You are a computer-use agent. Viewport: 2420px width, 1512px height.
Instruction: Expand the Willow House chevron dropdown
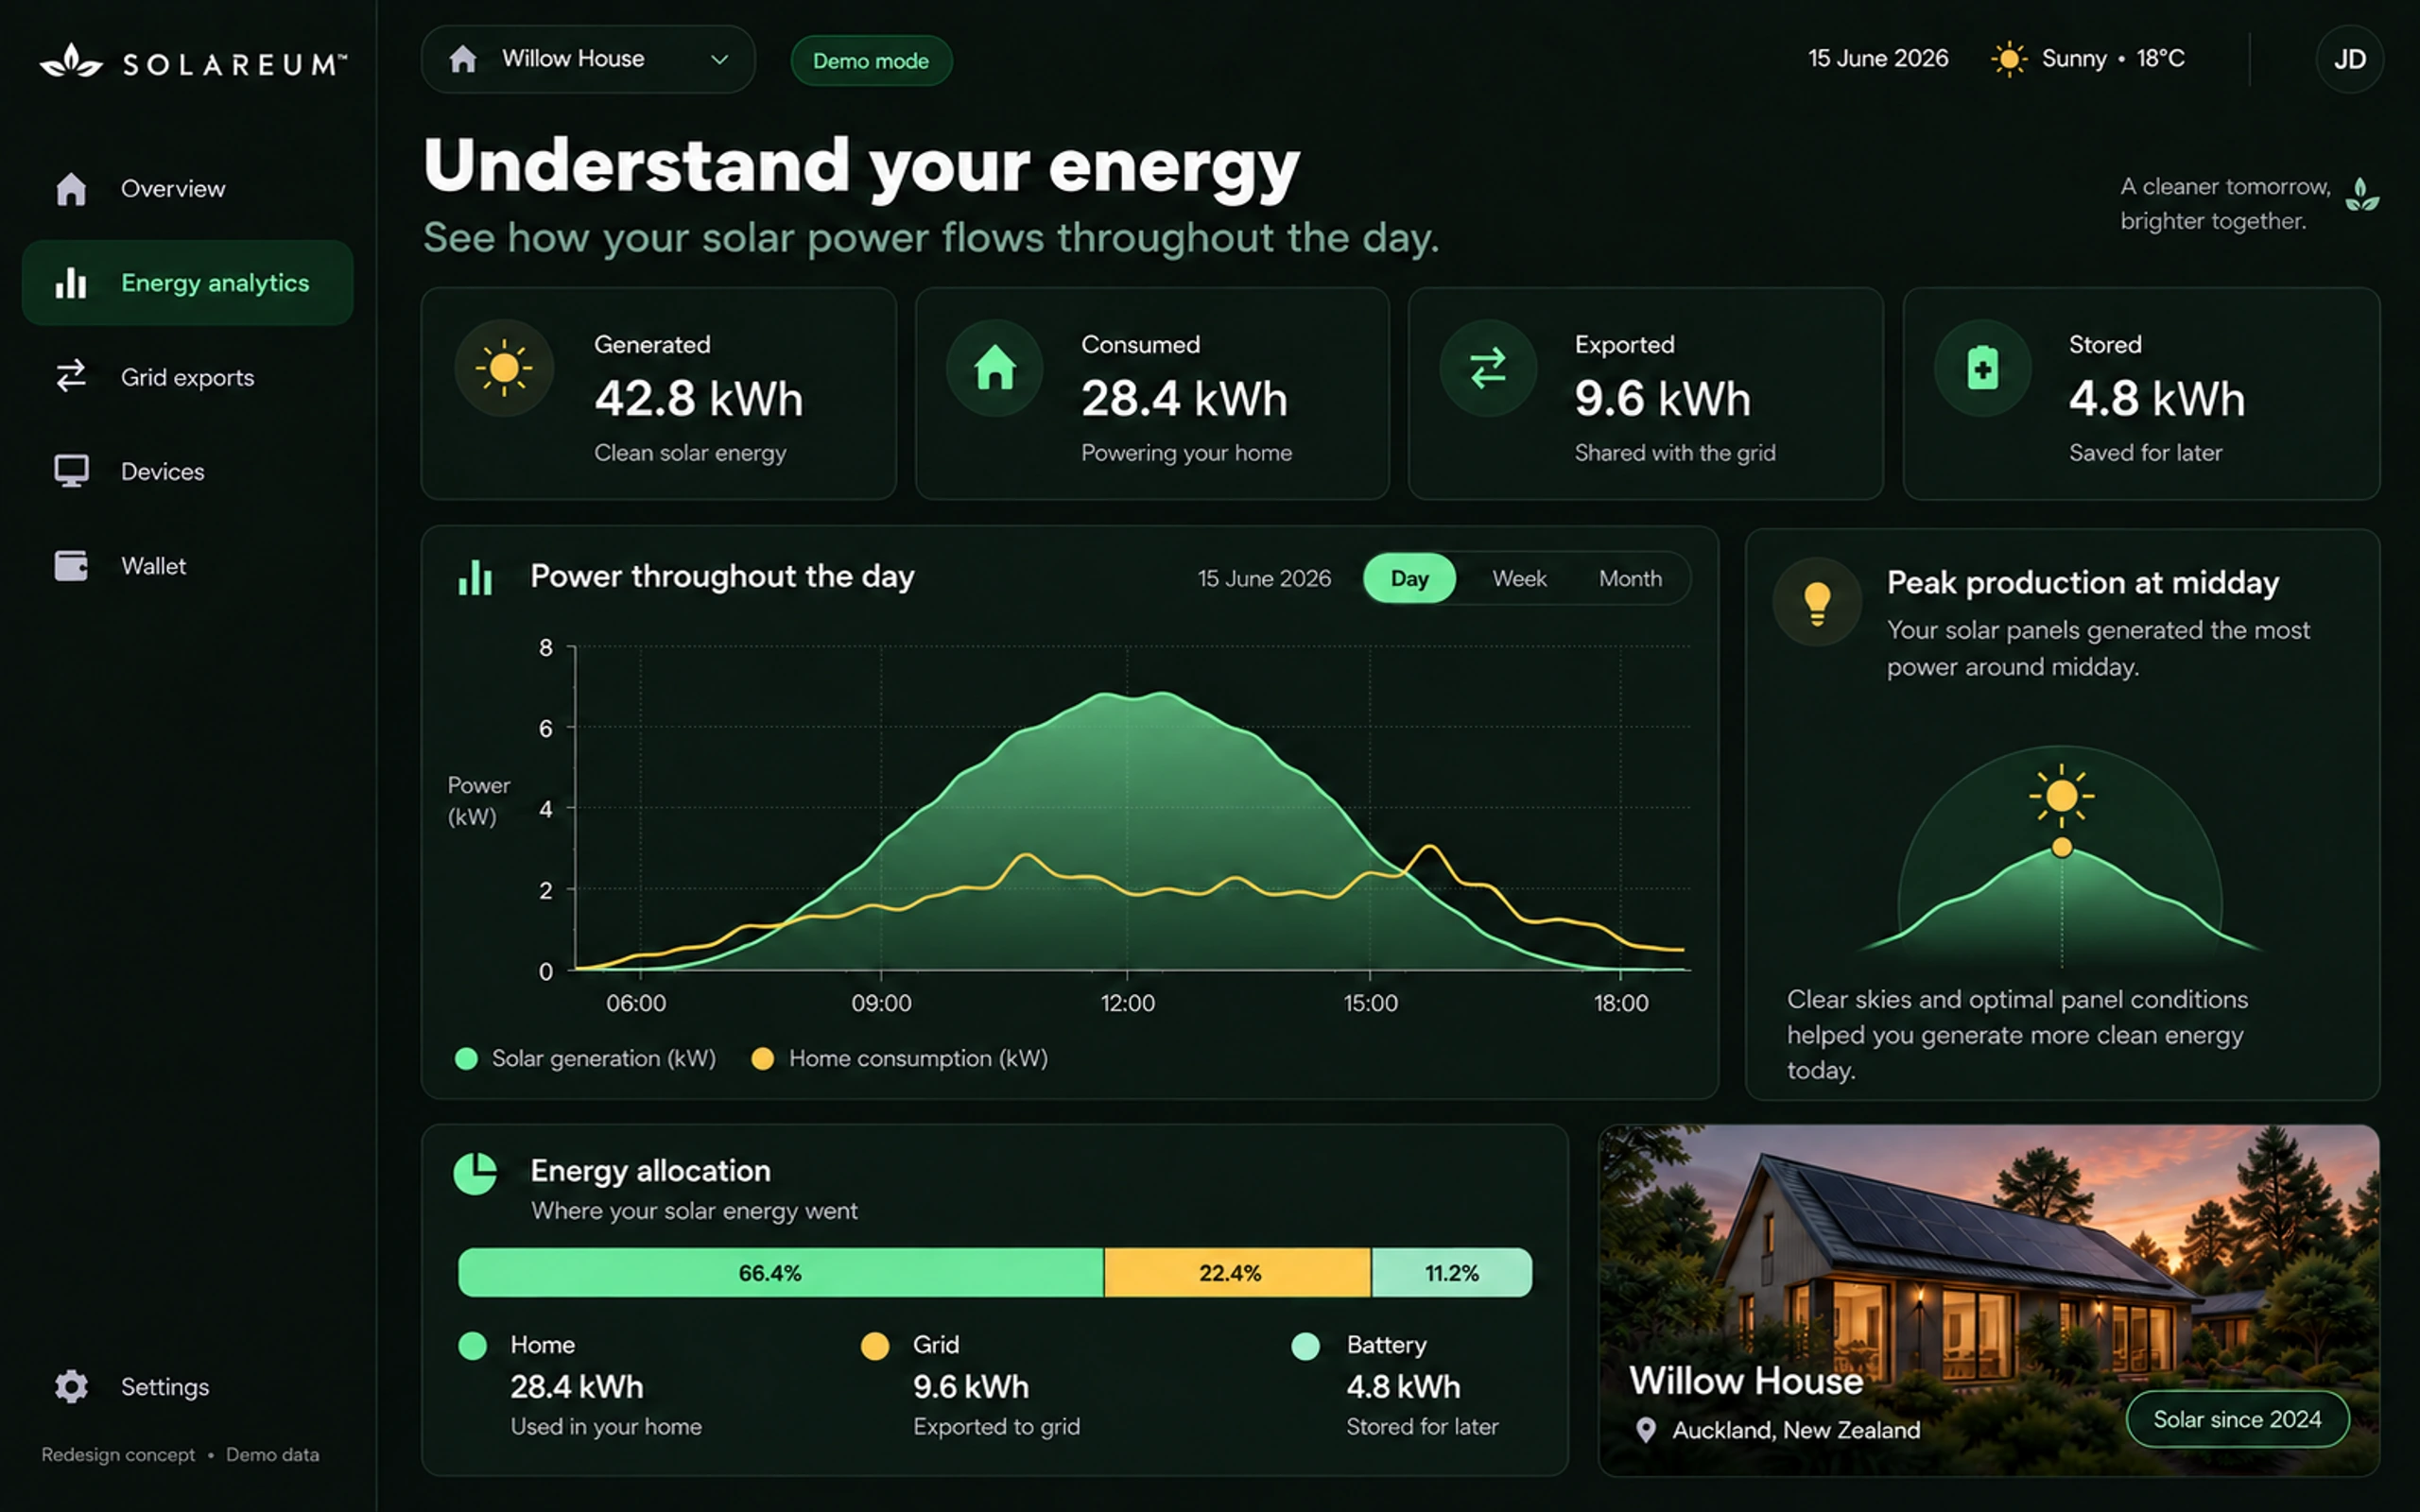point(719,59)
